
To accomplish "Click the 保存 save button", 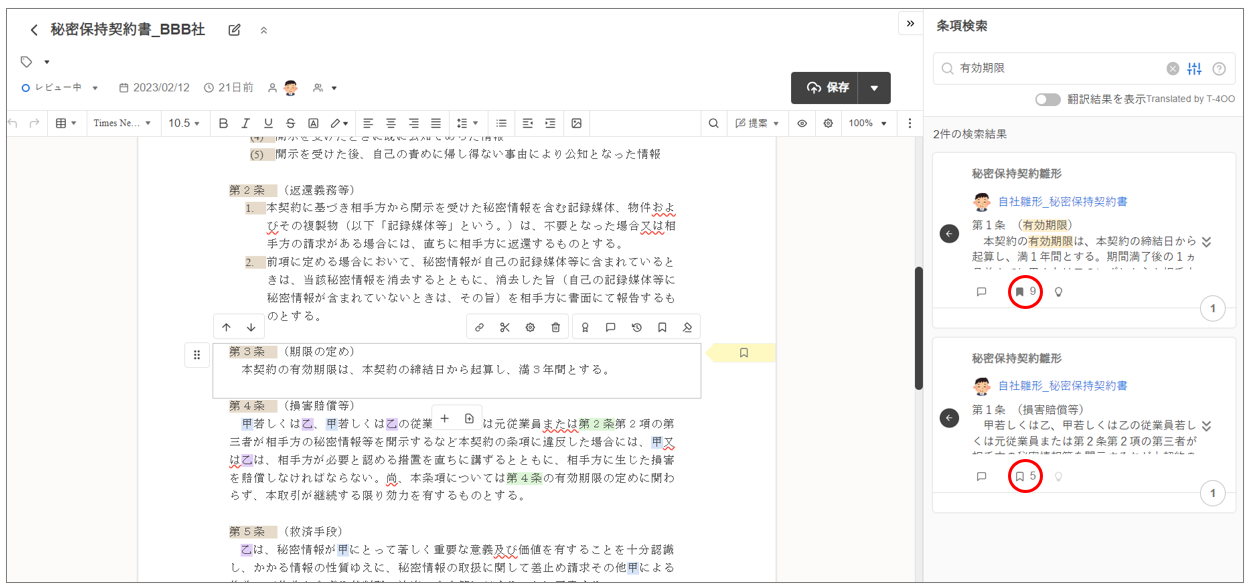I will click(x=826, y=88).
